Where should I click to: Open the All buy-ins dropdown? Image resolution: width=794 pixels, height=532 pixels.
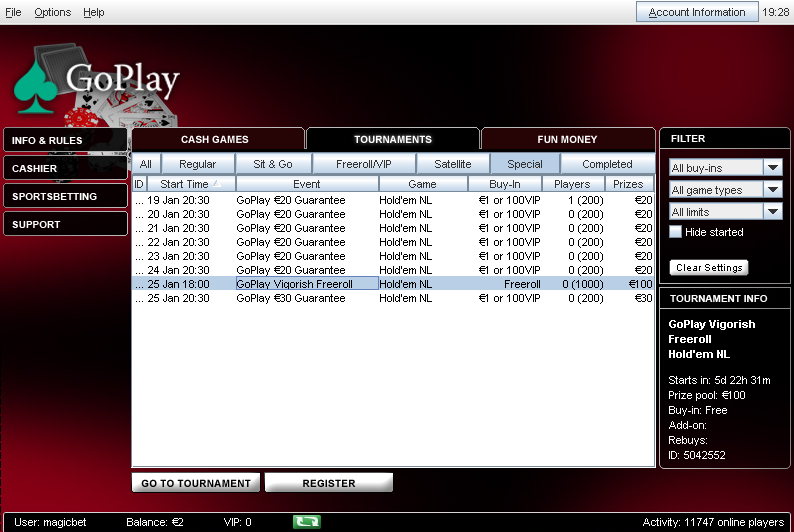725,168
